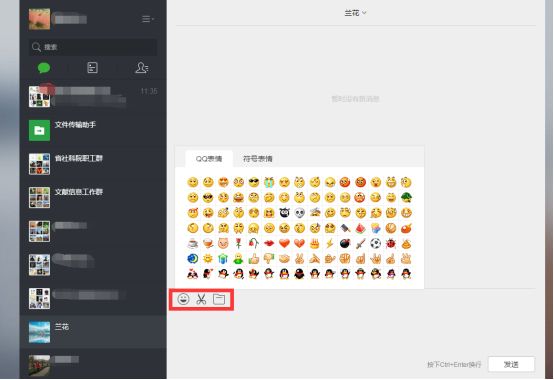The height and width of the screenshot is (380, 554).
Task: Open the 文件传输助手 chat
Action: click(x=93, y=130)
